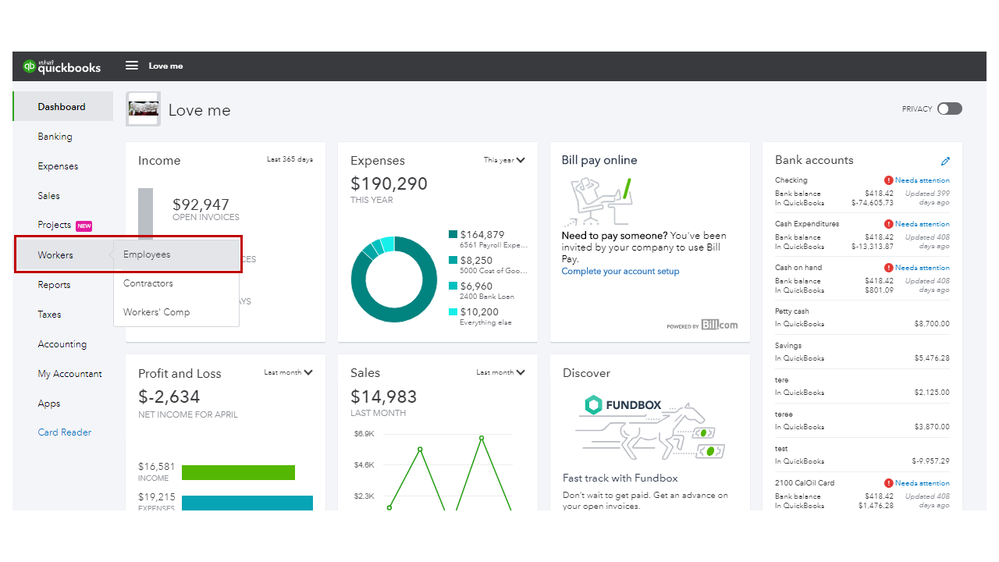Click Savings account name
999x562 pixels.
tap(788, 345)
